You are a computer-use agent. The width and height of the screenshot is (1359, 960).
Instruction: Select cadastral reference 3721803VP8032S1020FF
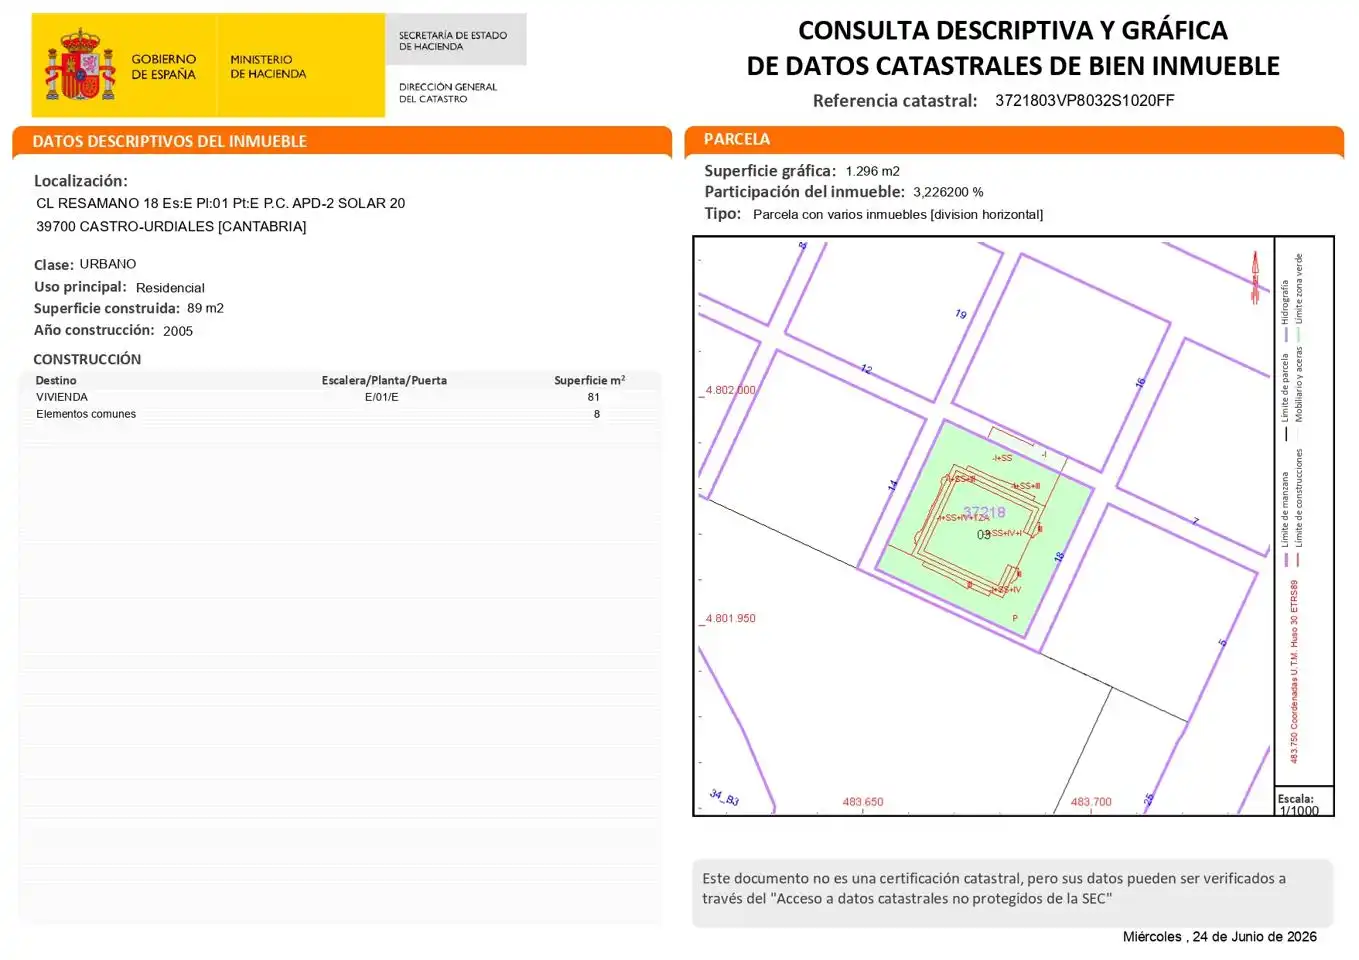pos(1085,101)
